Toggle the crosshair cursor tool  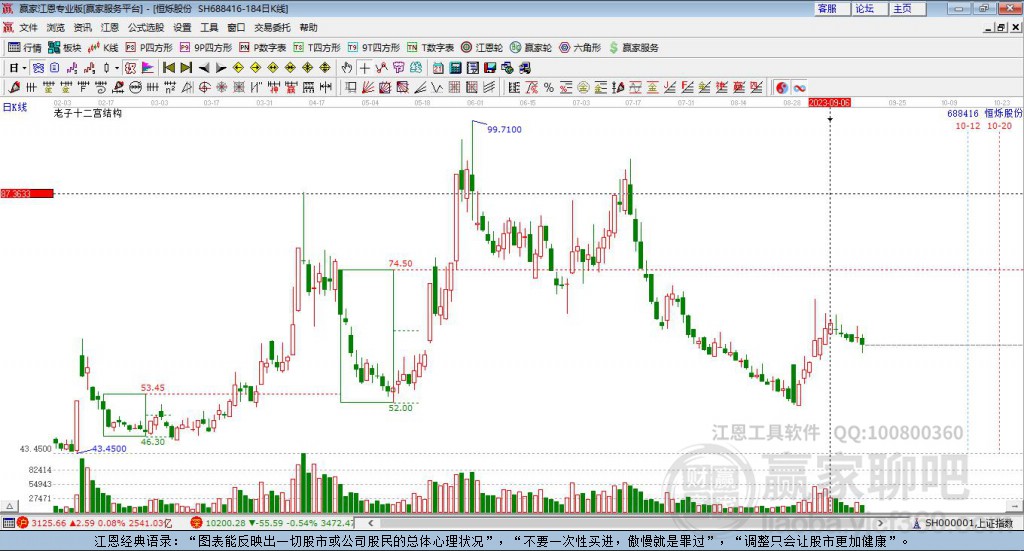(x=364, y=68)
